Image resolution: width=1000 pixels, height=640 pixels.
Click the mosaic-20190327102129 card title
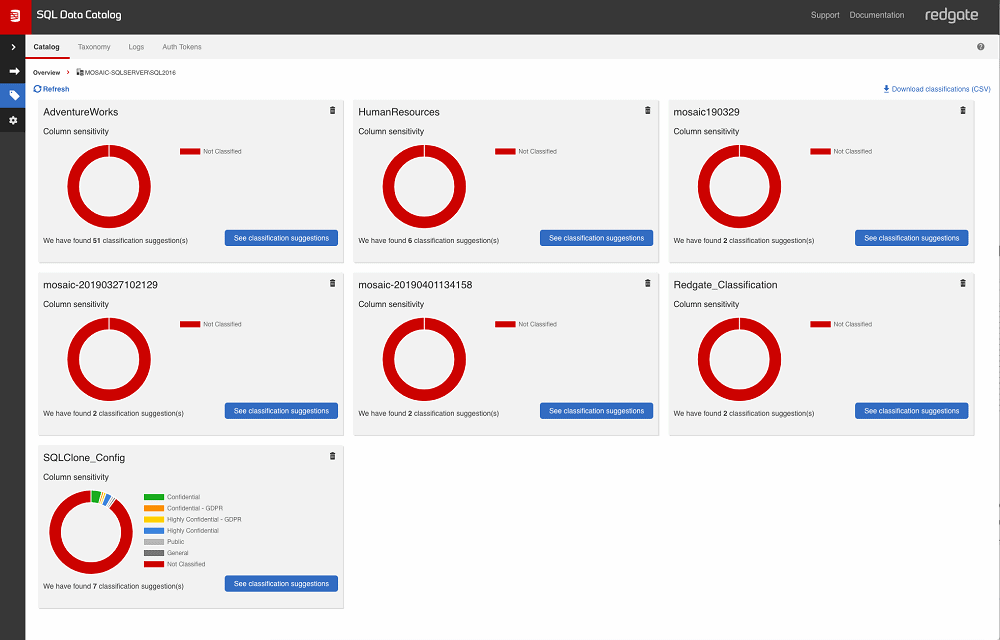100,285
